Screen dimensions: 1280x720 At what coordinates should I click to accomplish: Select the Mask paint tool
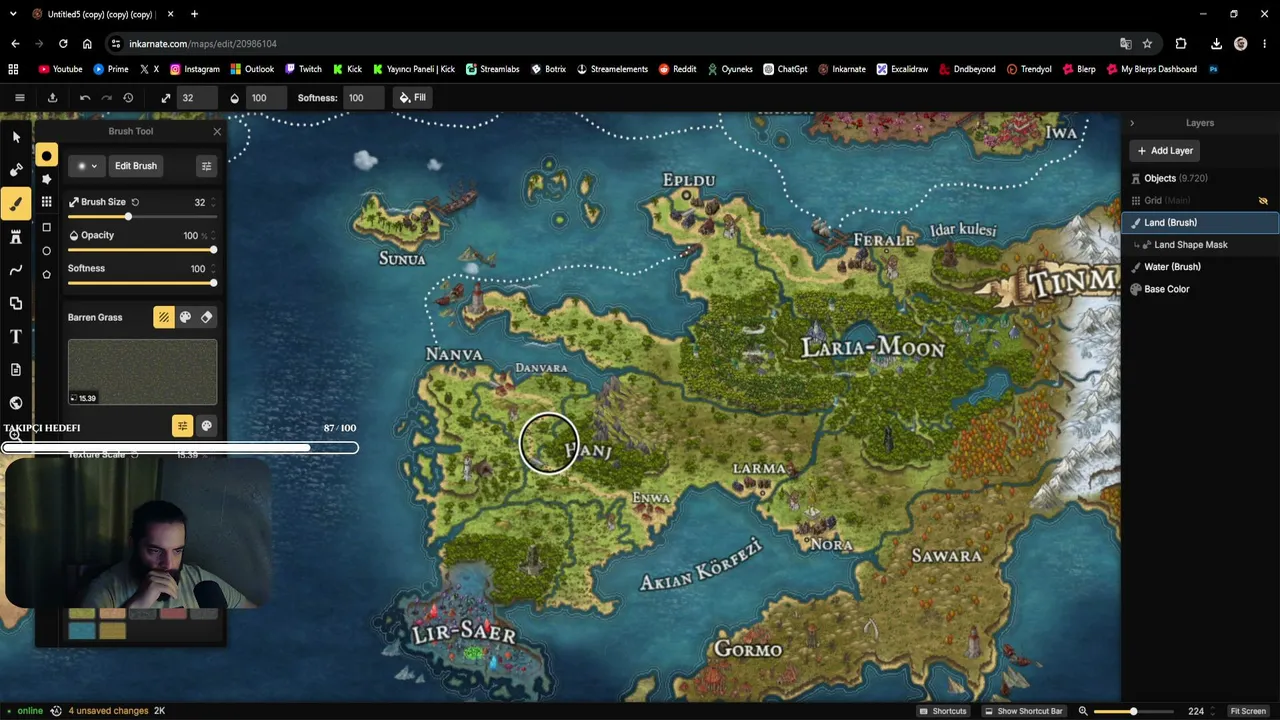click(16, 170)
